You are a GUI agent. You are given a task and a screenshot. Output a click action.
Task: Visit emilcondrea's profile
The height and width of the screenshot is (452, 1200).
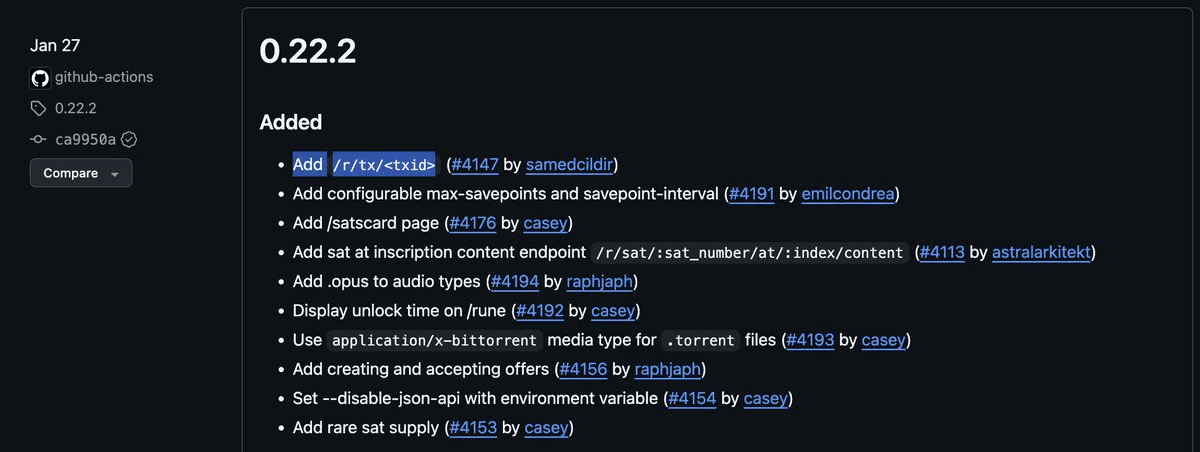848,194
